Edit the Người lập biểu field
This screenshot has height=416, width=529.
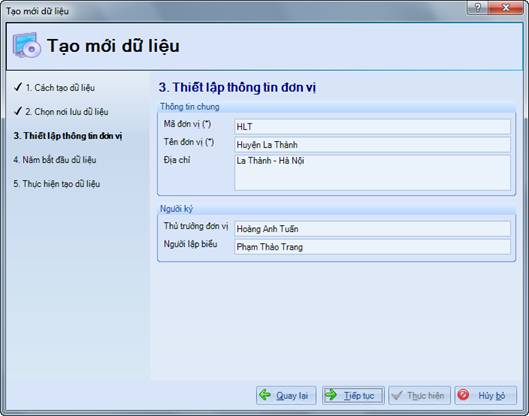tap(372, 247)
